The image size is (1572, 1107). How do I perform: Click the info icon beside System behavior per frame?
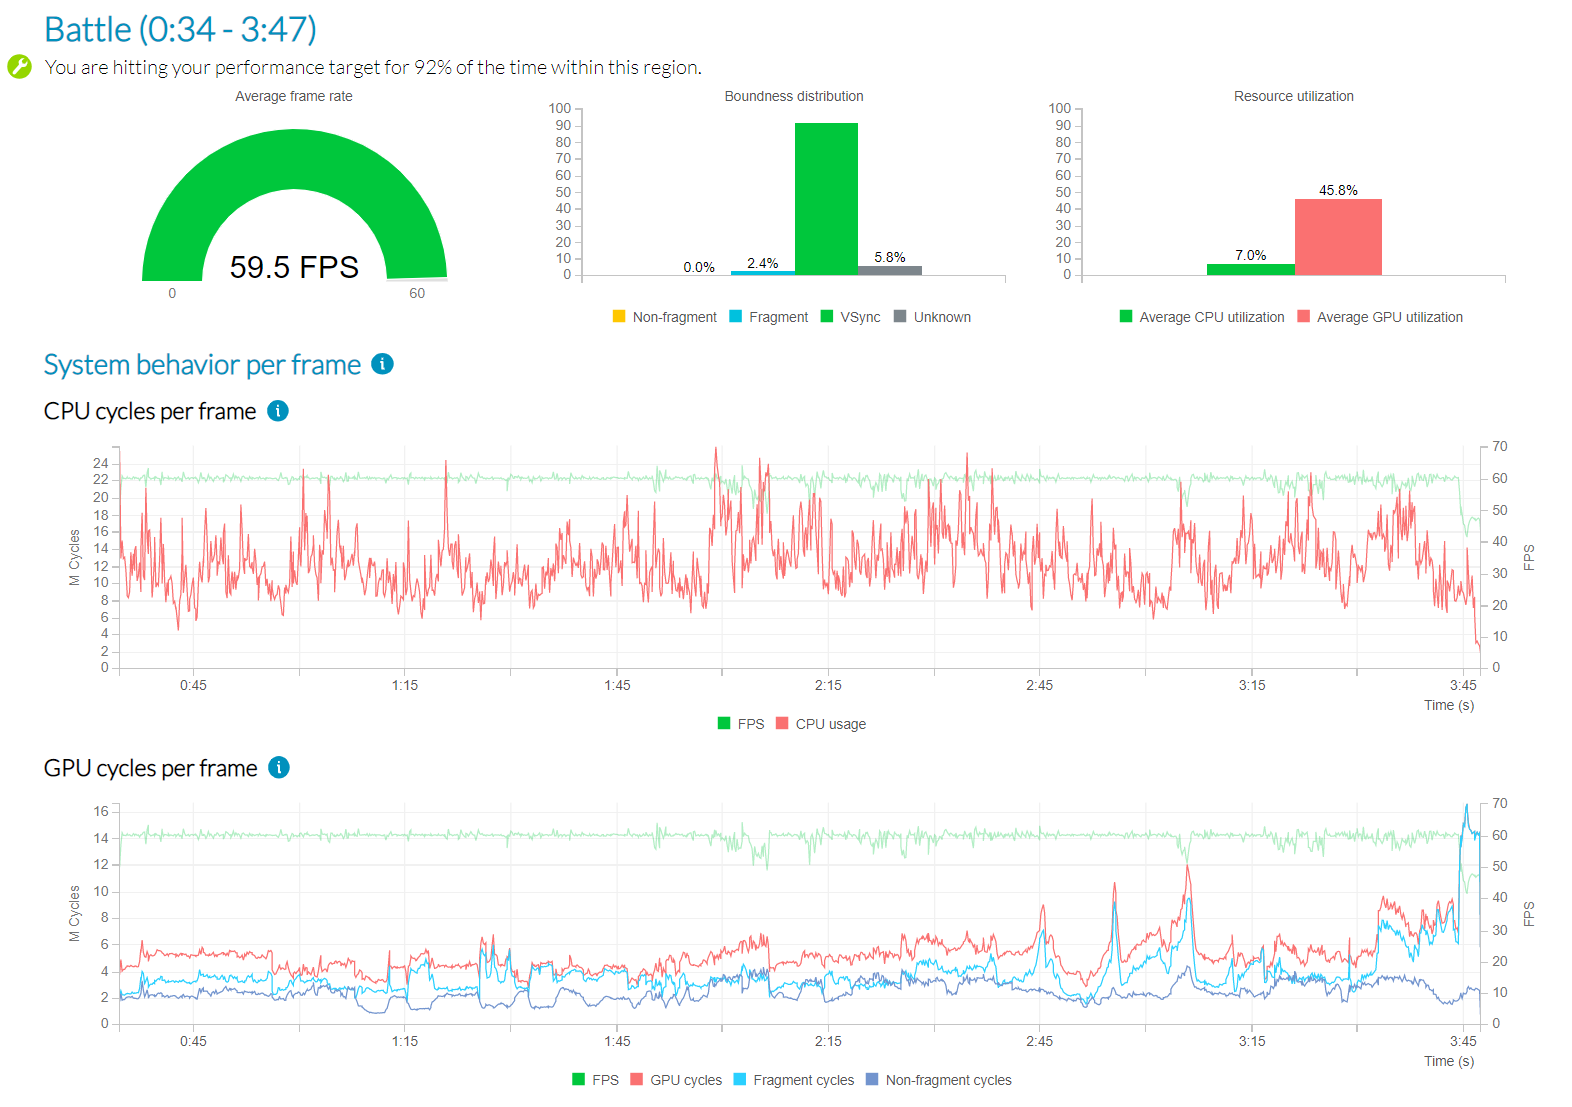[x=382, y=364]
